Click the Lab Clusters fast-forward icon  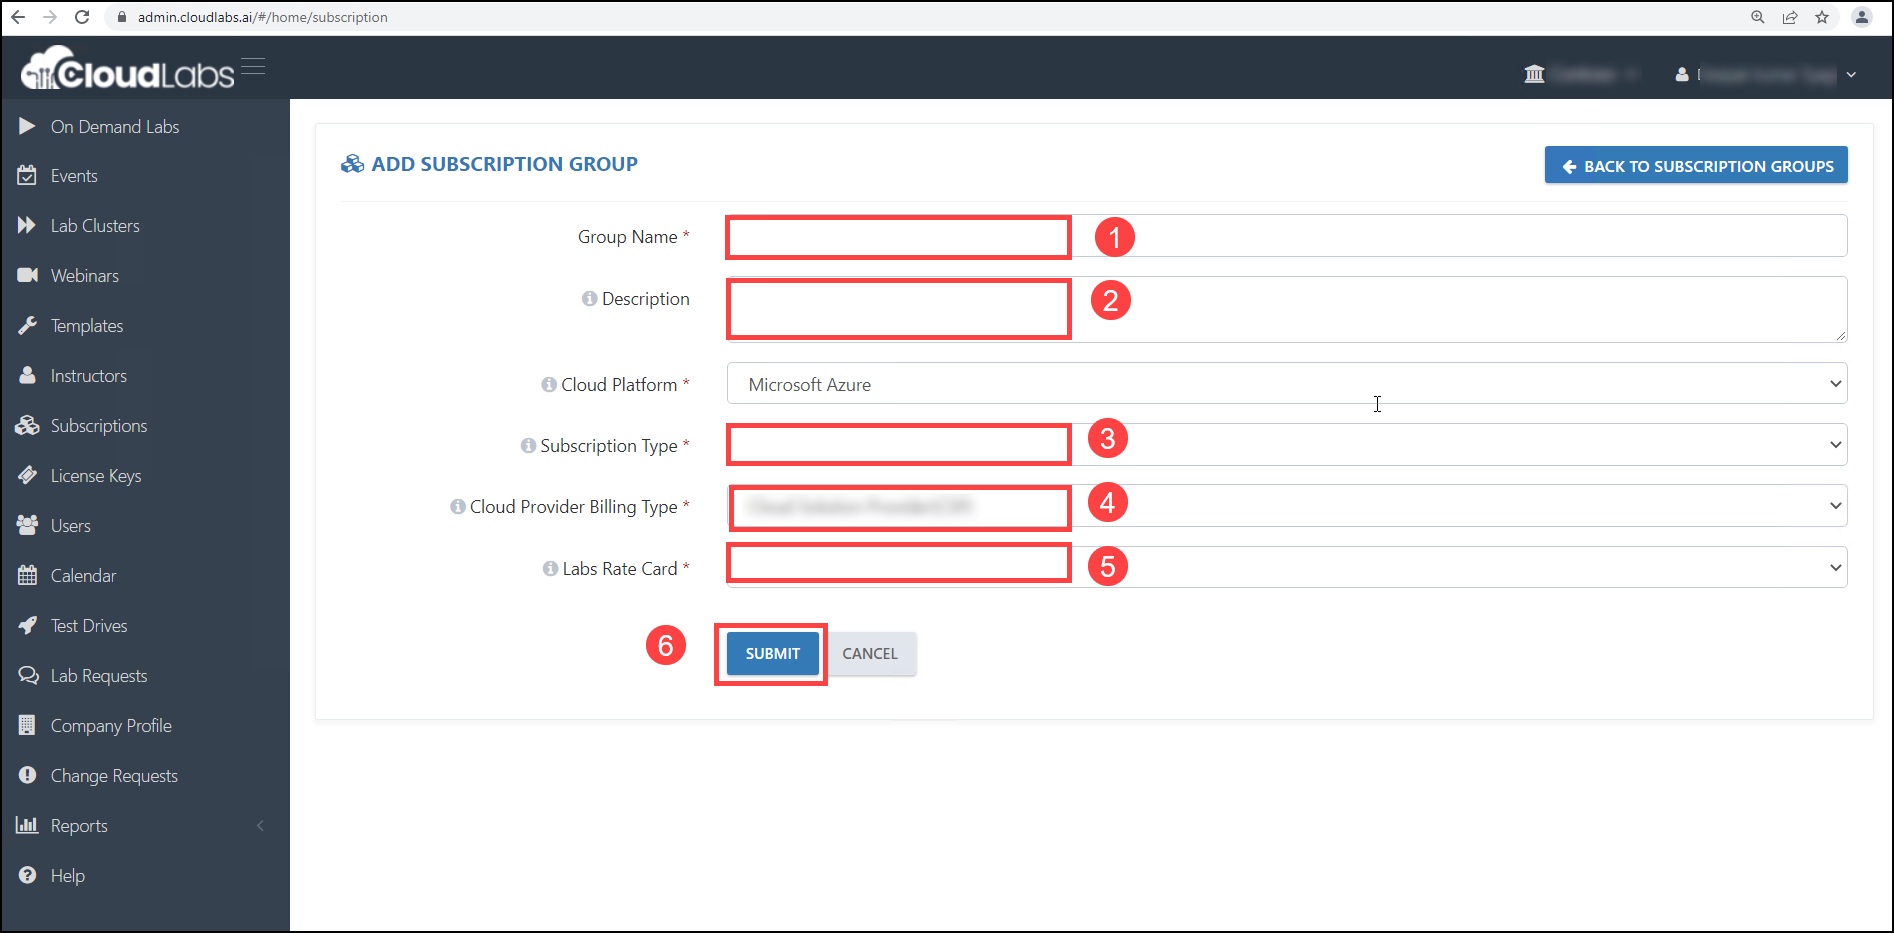click(x=27, y=225)
